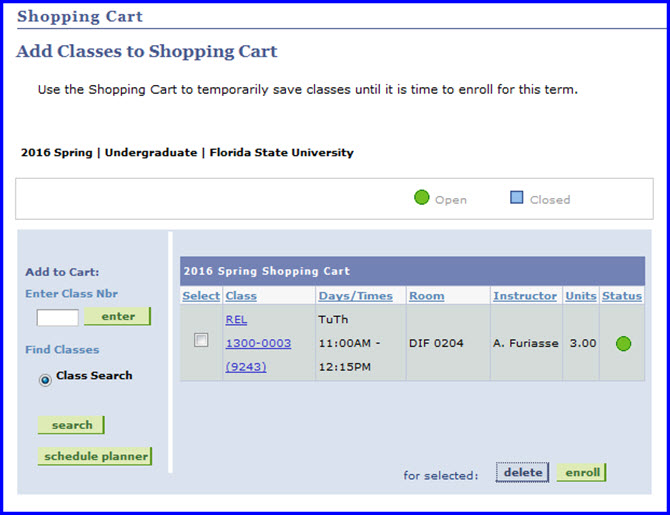Open the schedule planner
670x515 pixels.
pos(95,456)
